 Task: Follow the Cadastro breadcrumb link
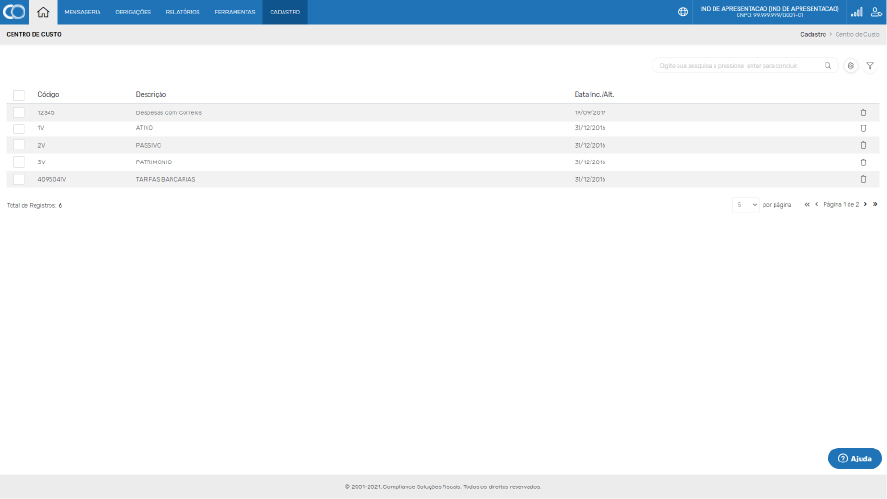tap(812, 34)
